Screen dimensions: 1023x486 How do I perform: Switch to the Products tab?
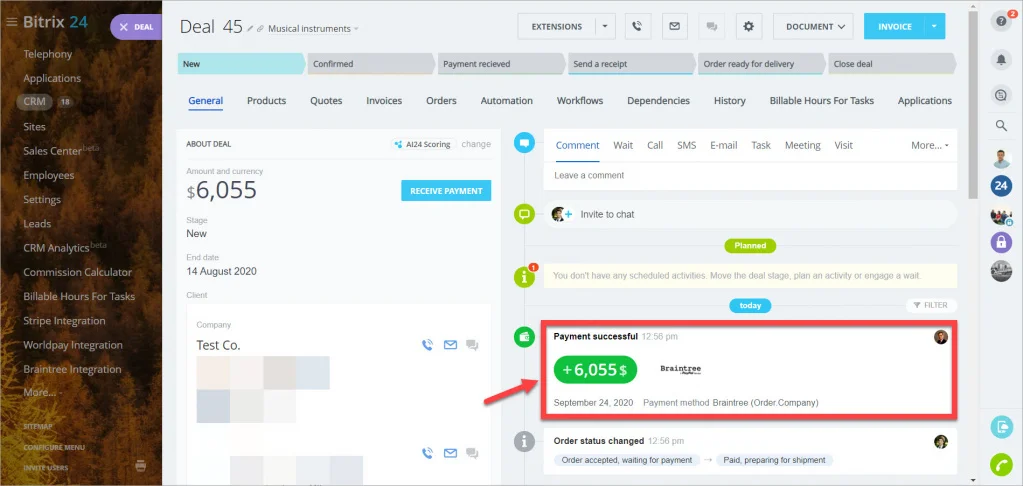click(x=266, y=100)
